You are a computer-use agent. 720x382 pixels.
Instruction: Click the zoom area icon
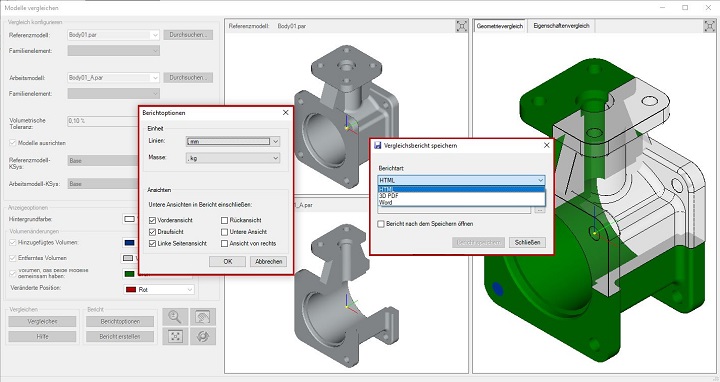point(202,317)
